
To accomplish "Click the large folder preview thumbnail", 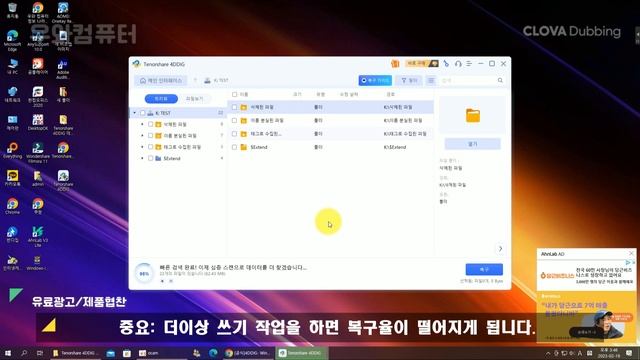I will [x=473, y=116].
